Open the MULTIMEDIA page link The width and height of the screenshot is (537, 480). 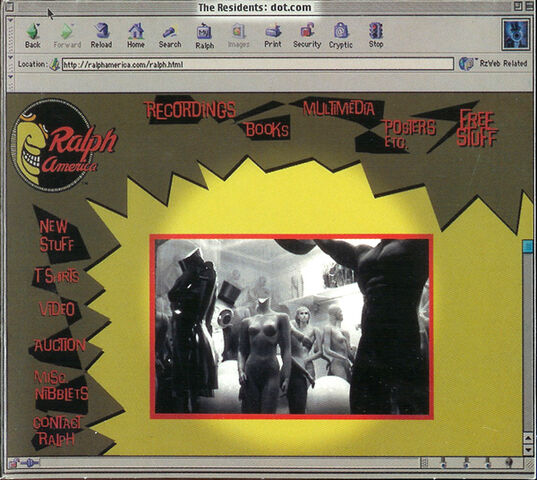point(338,108)
